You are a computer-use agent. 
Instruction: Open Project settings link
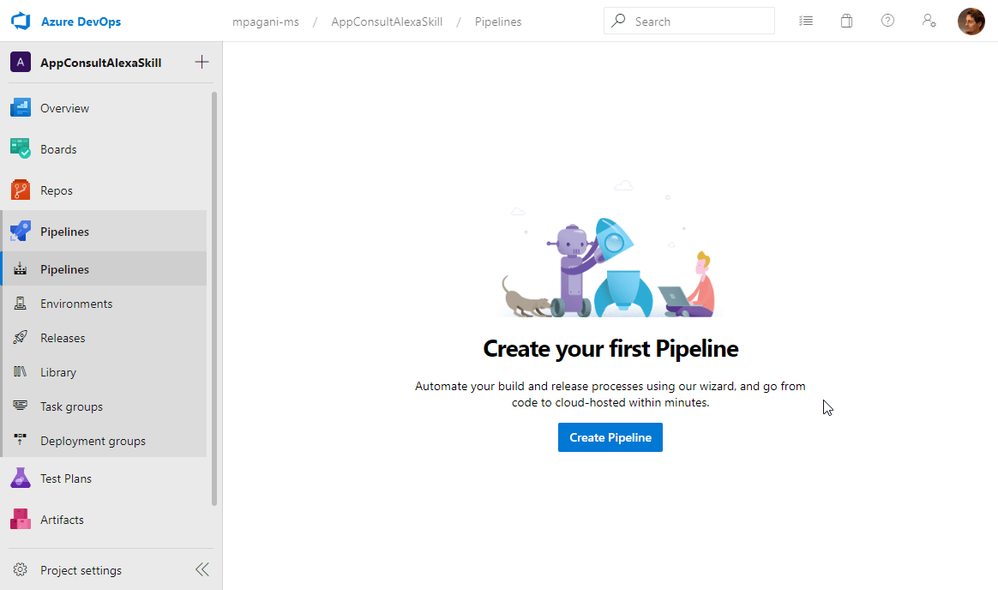(81, 570)
